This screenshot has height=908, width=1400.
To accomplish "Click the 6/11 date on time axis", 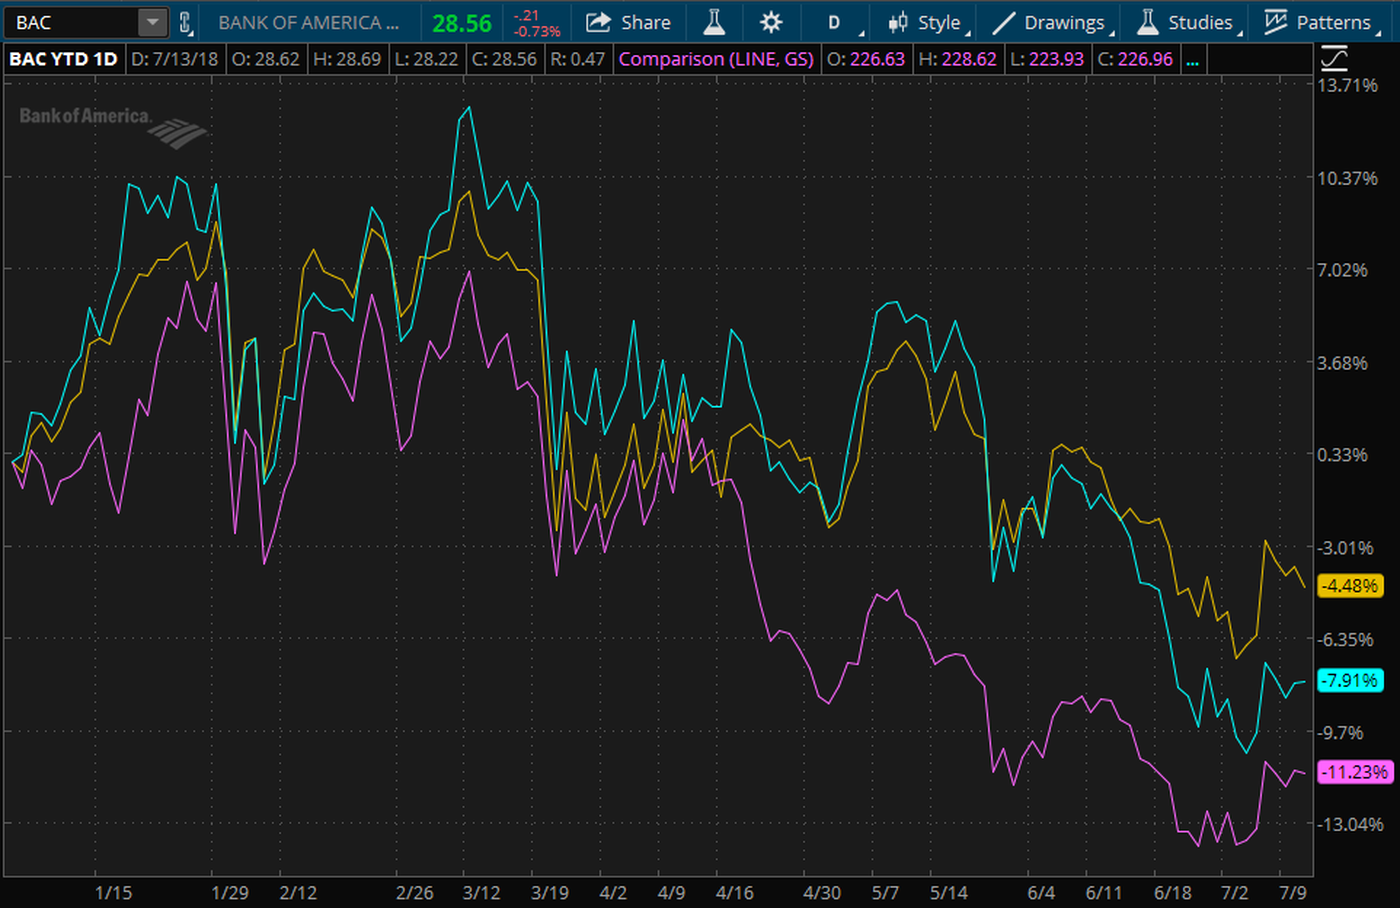I will [1104, 892].
